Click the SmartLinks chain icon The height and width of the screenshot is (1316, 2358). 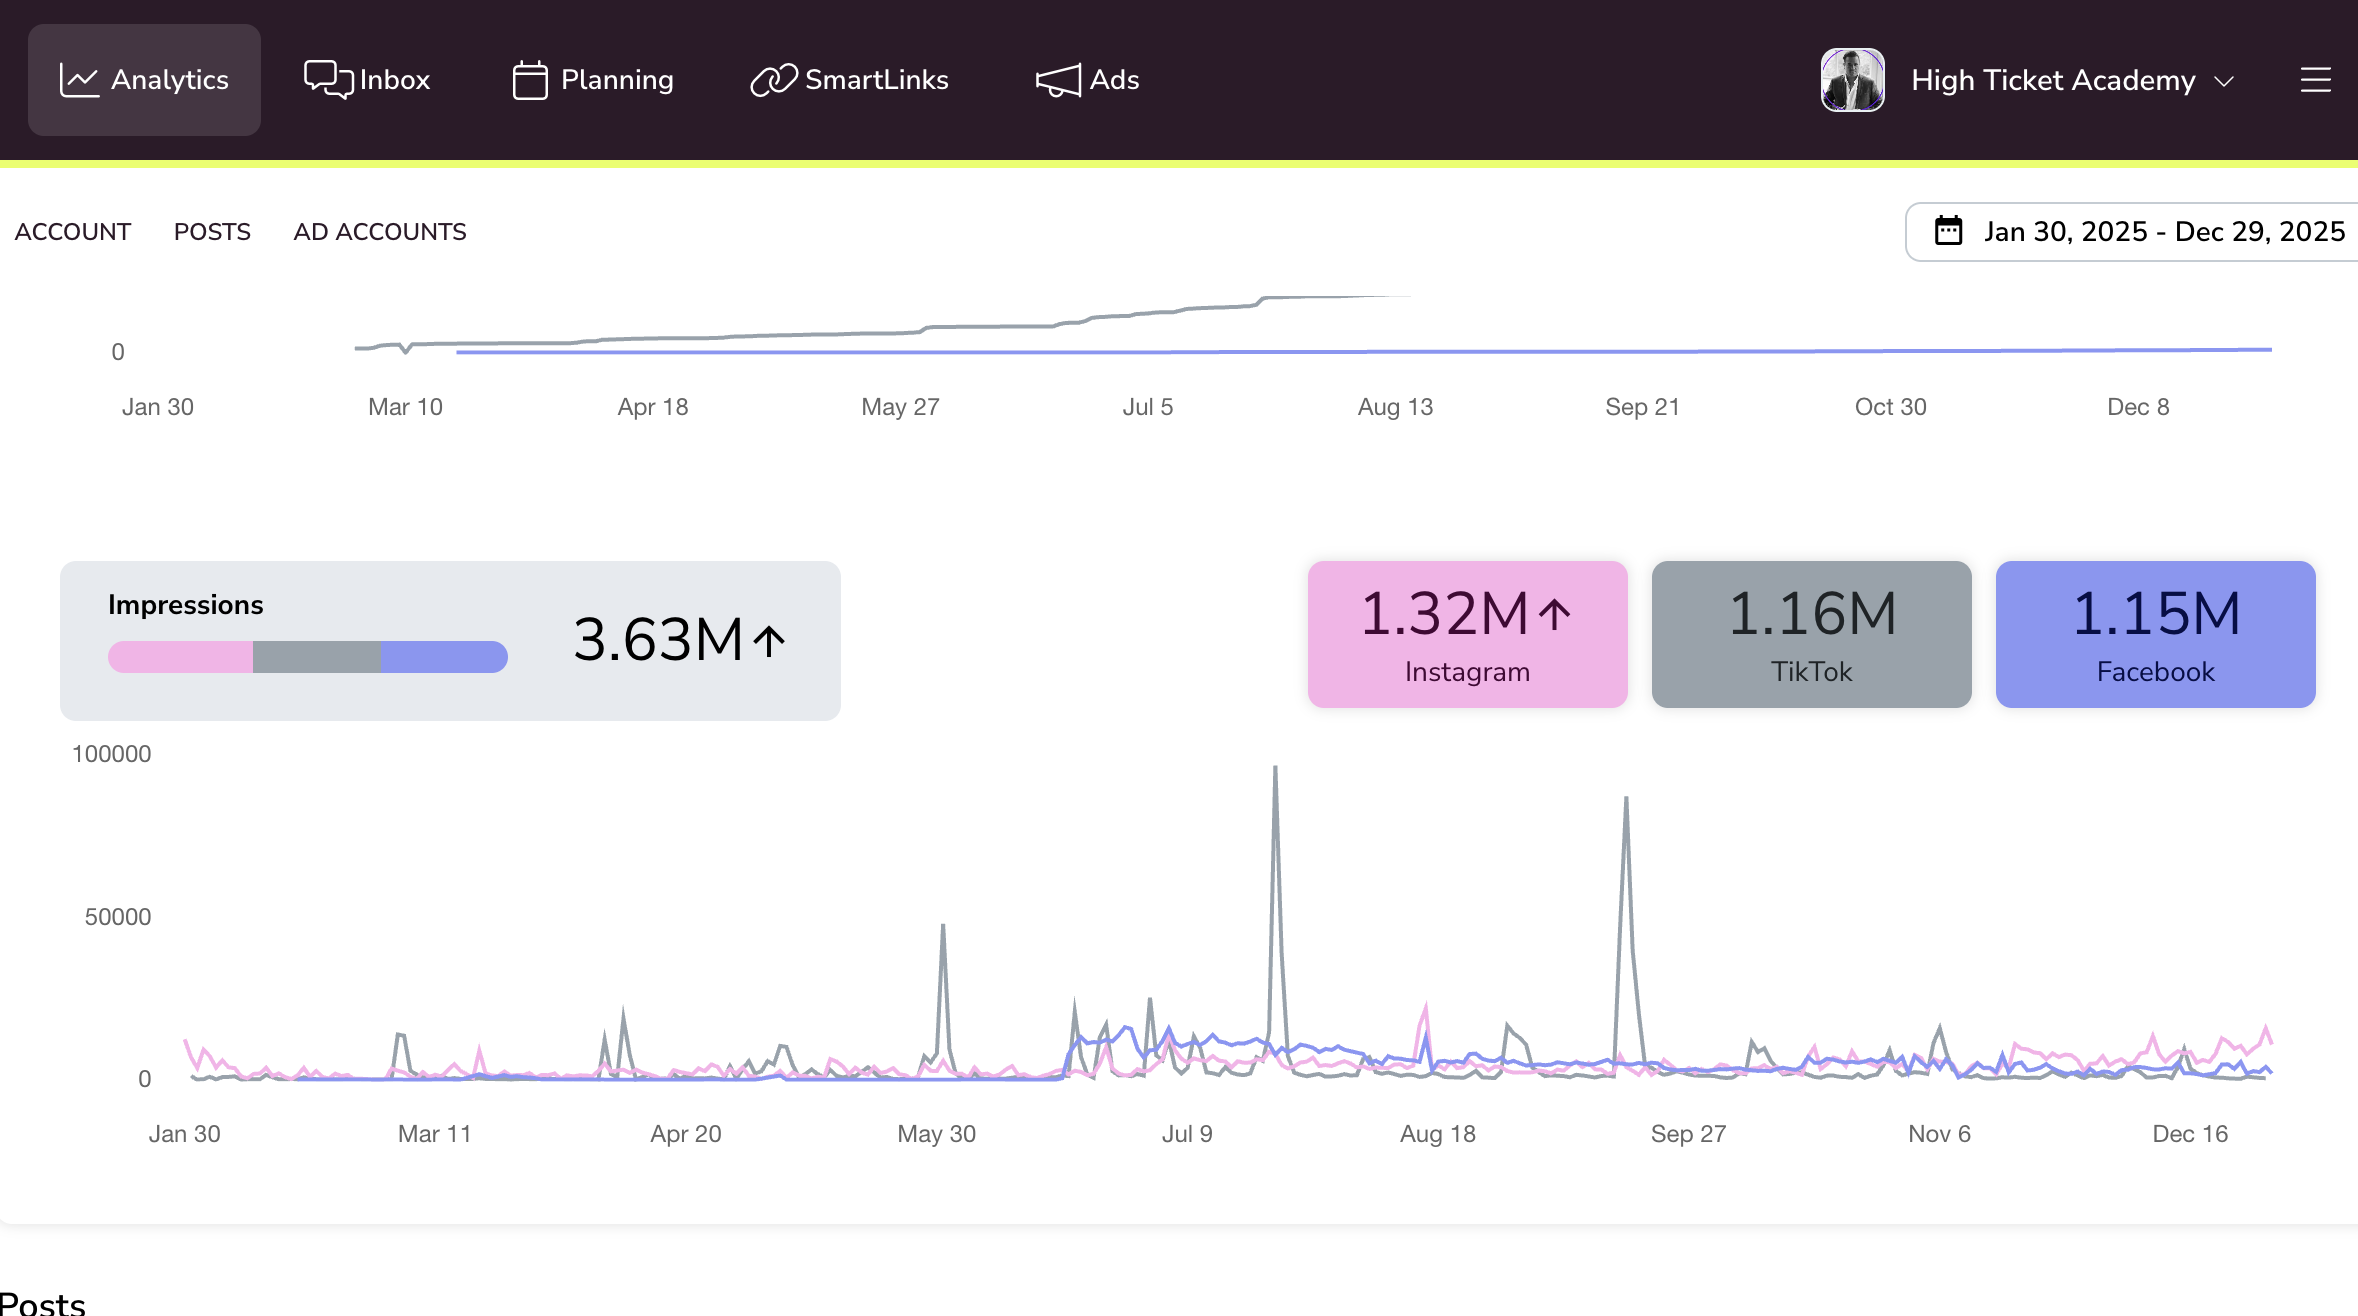(774, 80)
